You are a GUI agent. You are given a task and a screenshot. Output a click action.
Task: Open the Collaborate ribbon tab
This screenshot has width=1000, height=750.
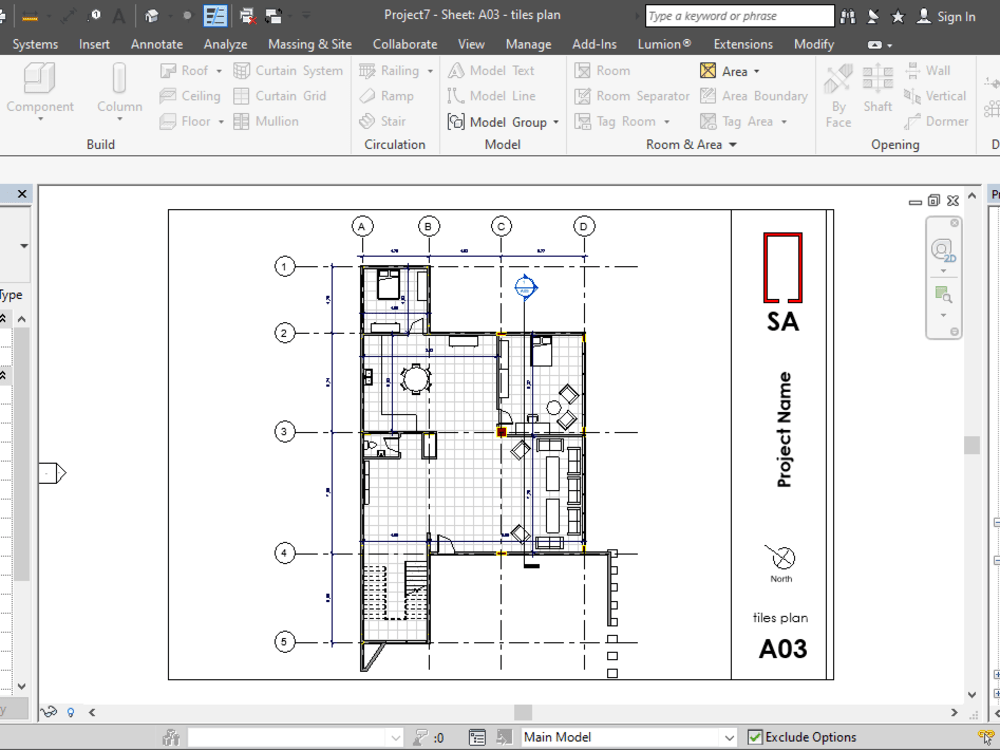tap(405, 44)
